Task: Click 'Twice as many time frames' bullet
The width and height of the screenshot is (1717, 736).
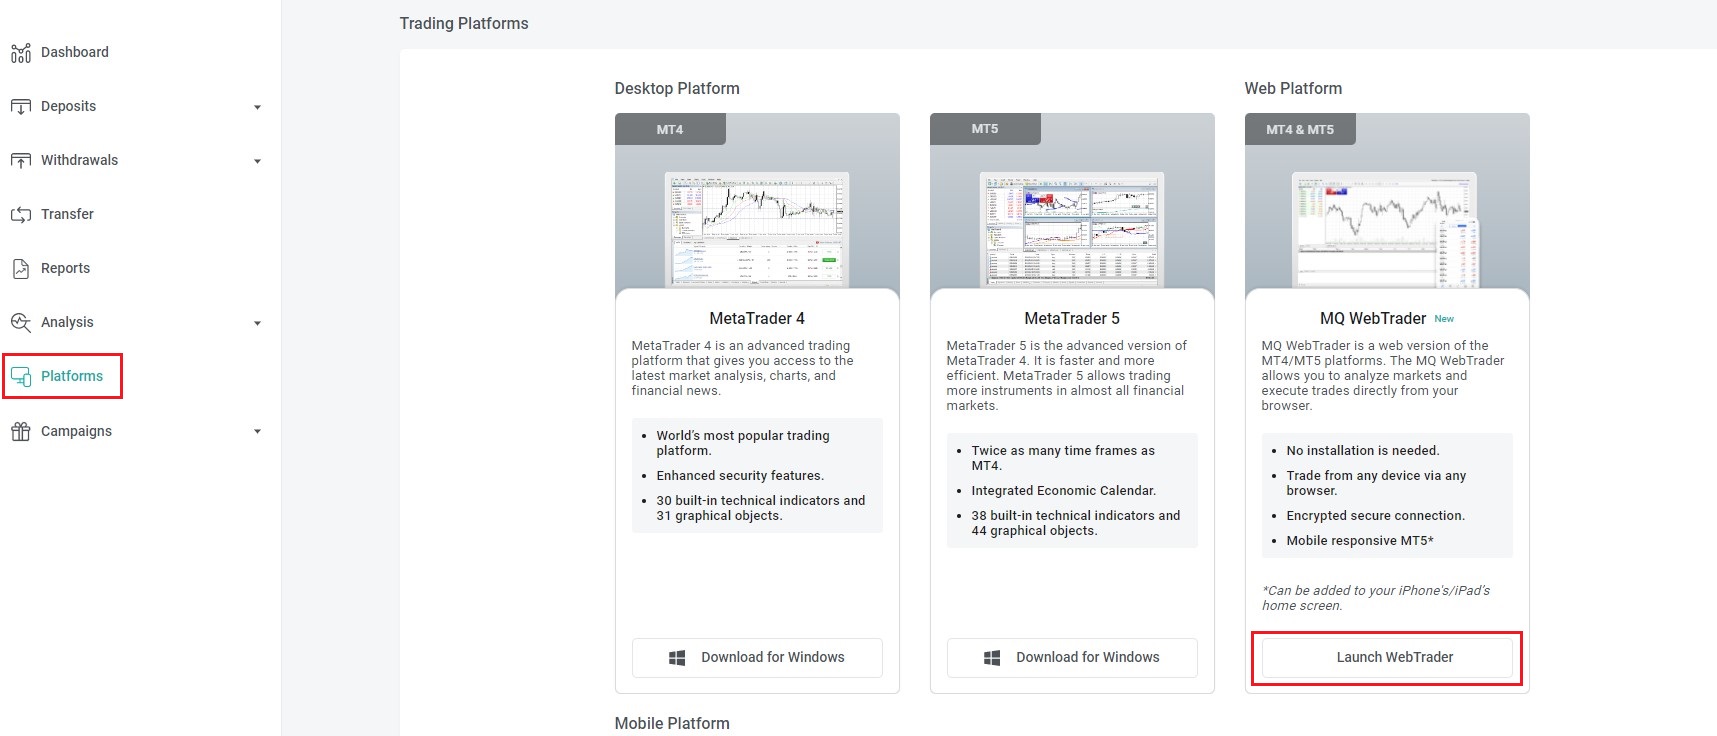Action: click(1063, 458)
